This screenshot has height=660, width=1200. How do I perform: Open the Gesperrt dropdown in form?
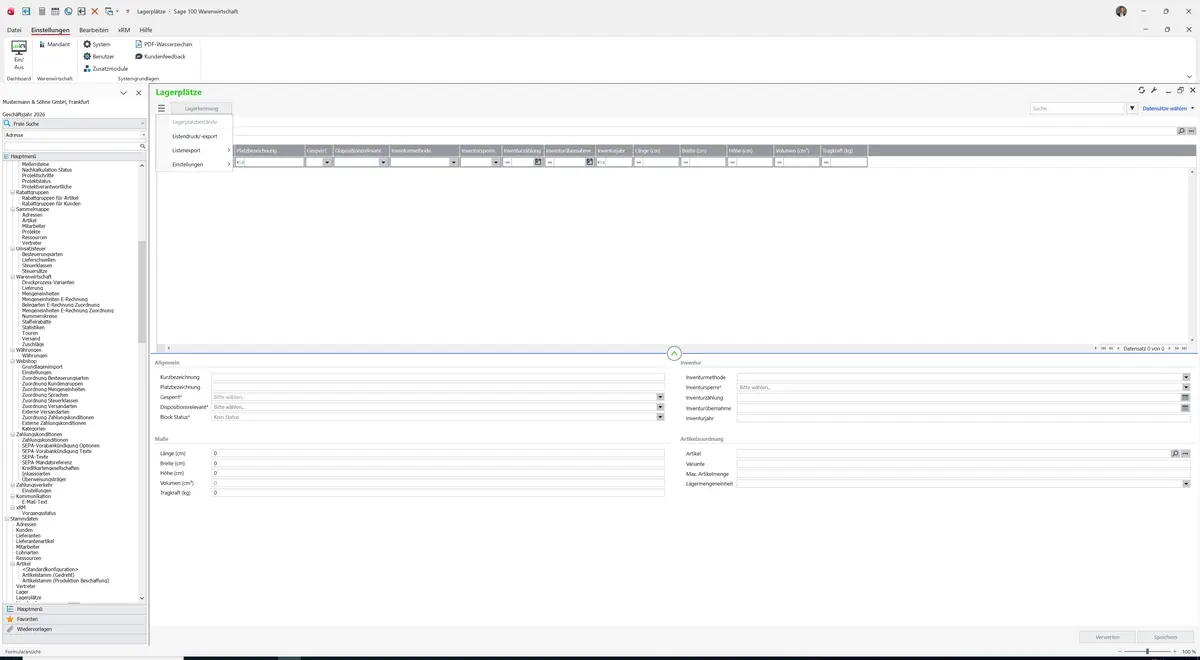[x=660, y=397]
